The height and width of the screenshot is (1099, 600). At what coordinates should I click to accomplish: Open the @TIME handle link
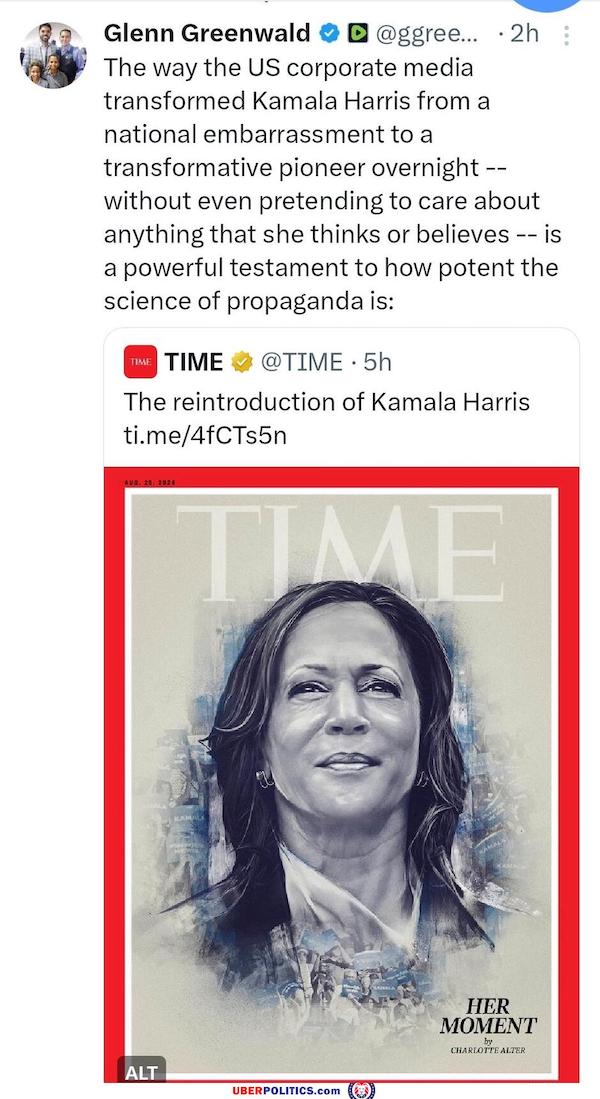click(300, 361)
